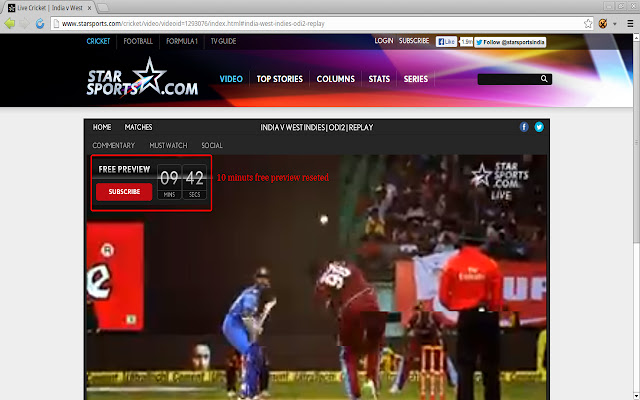This screenshot has width=640, height=400.
Task: Bookmark page with the star icon
Action: (588, 24)
